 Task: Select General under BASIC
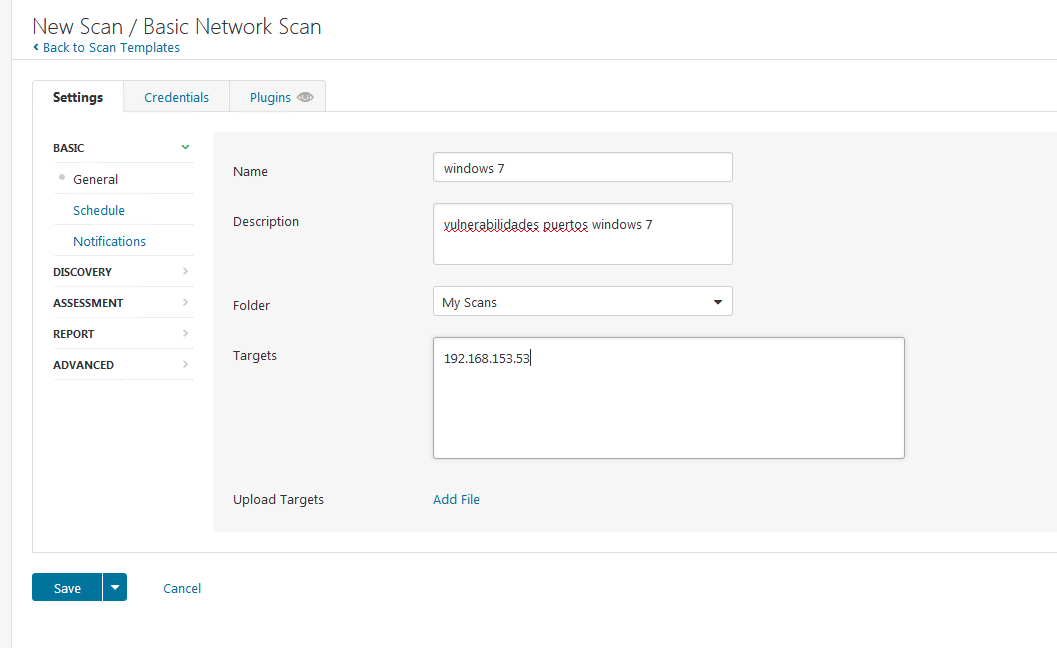tap(95, 179)
